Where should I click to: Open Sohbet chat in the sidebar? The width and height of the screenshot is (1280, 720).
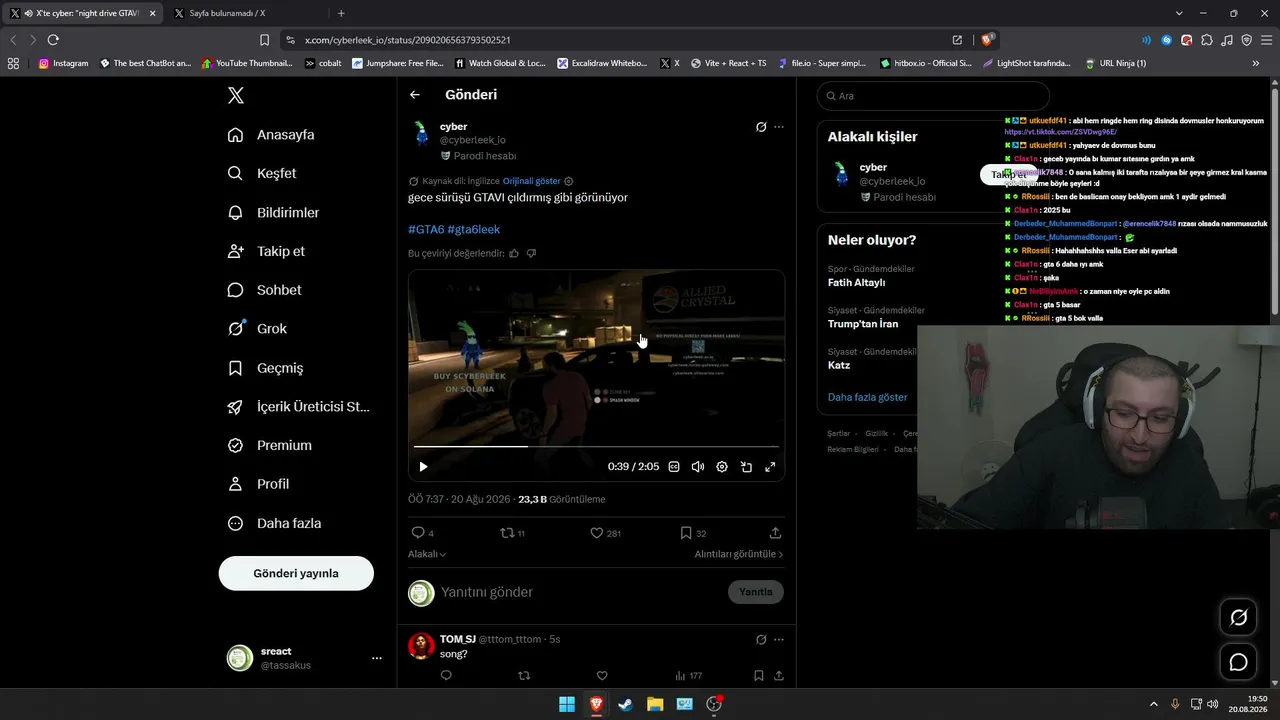pos(265,290)
